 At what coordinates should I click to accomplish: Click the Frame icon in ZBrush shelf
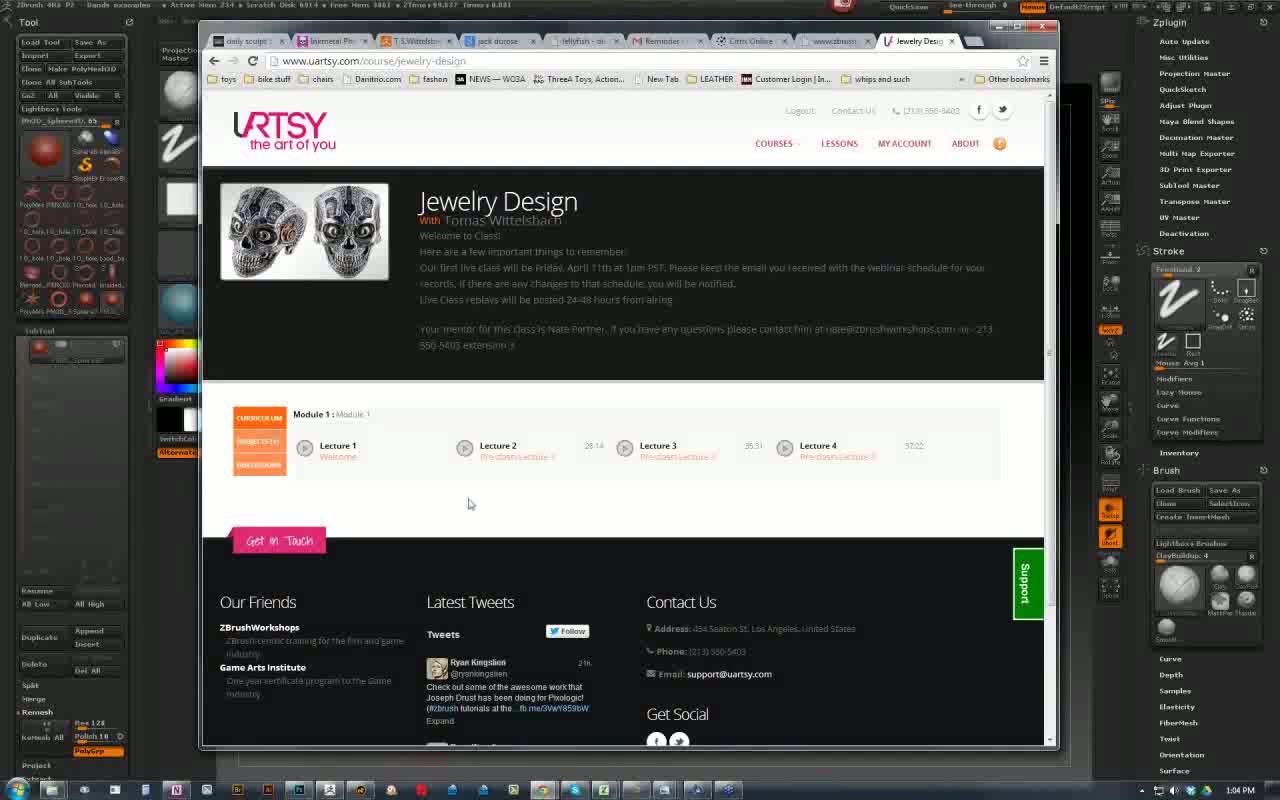tap(1110, 376)
